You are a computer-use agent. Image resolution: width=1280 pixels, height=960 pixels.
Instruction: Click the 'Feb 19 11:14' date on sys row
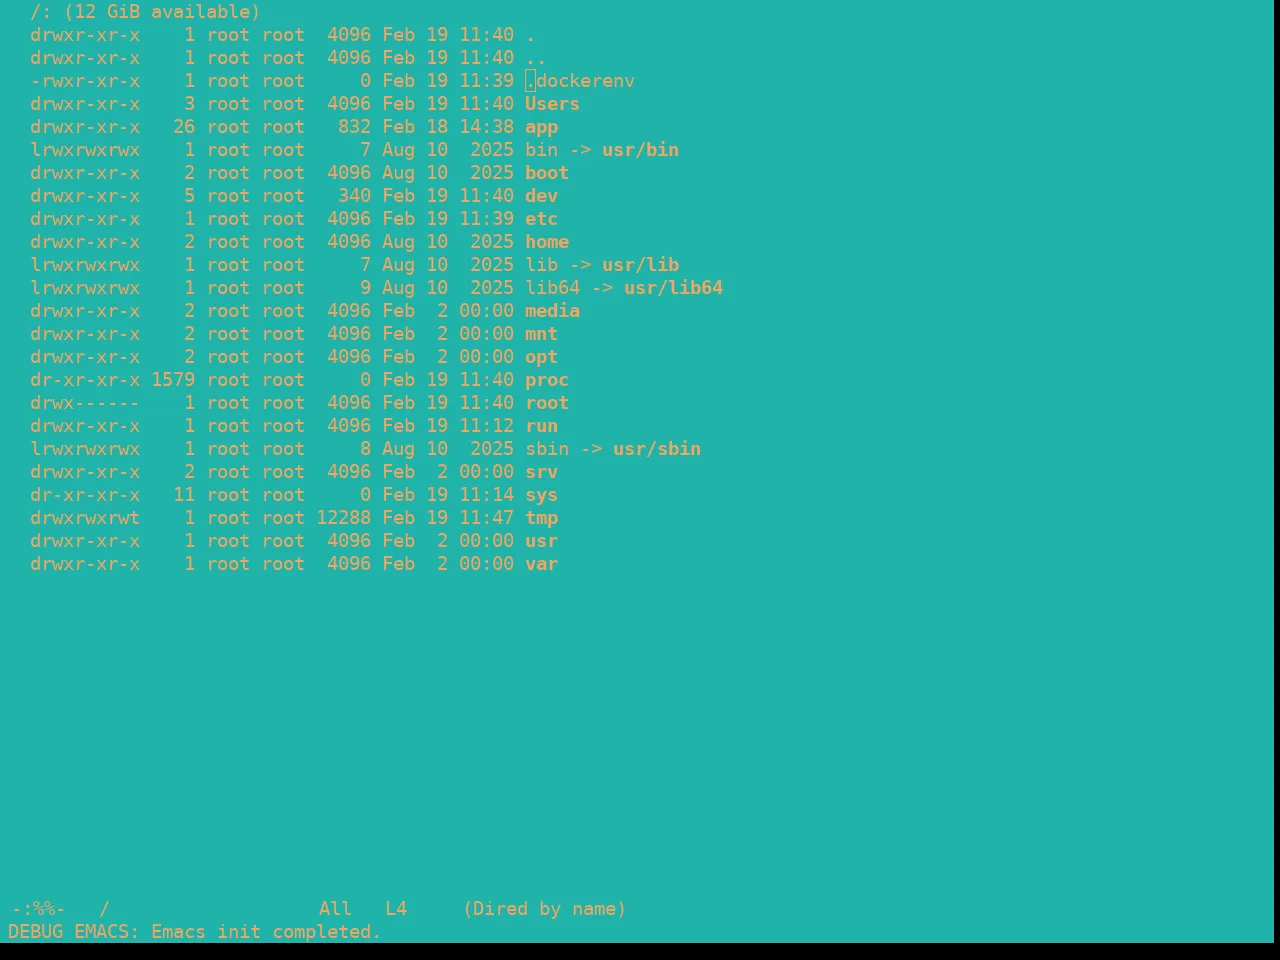(448, 495)
